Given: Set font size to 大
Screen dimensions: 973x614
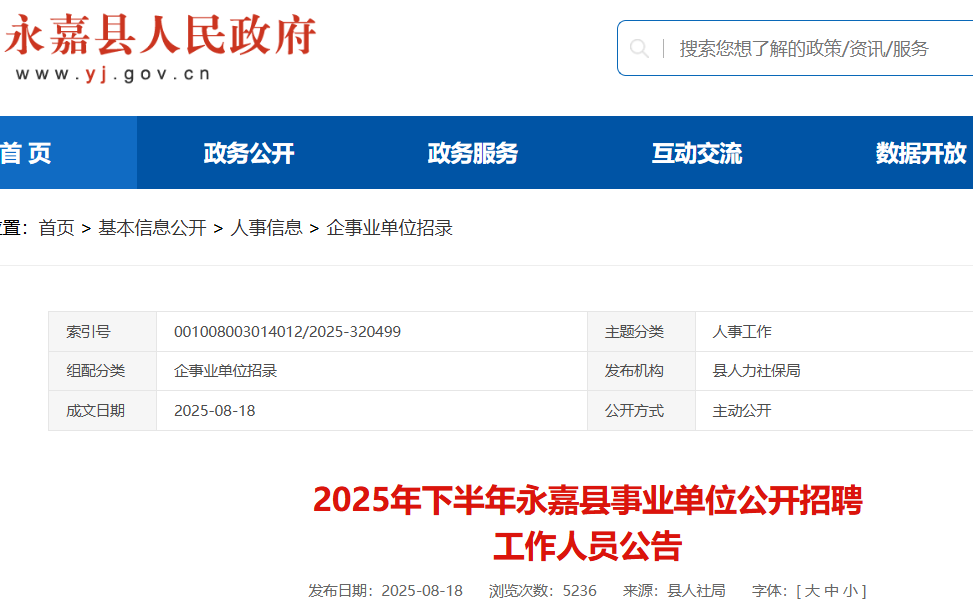Looking at the screenshot, I should [812, 590].
